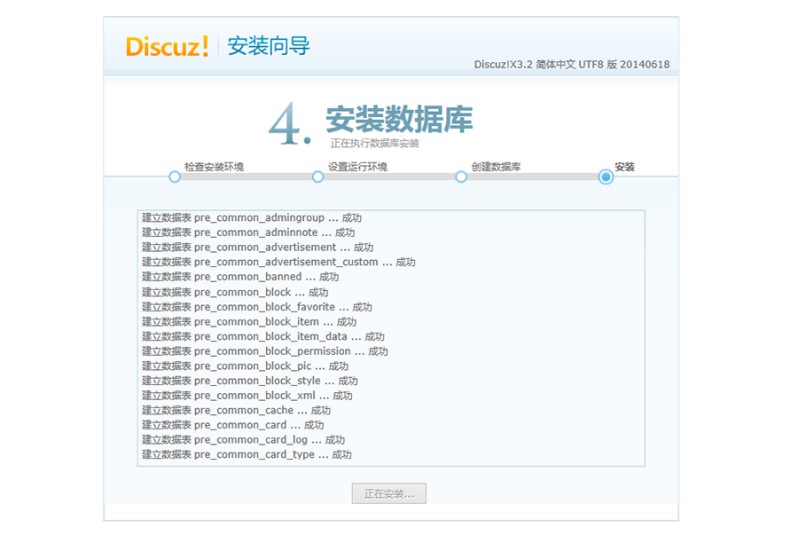Select log line pre_common_block_style

tap(249, 381)
